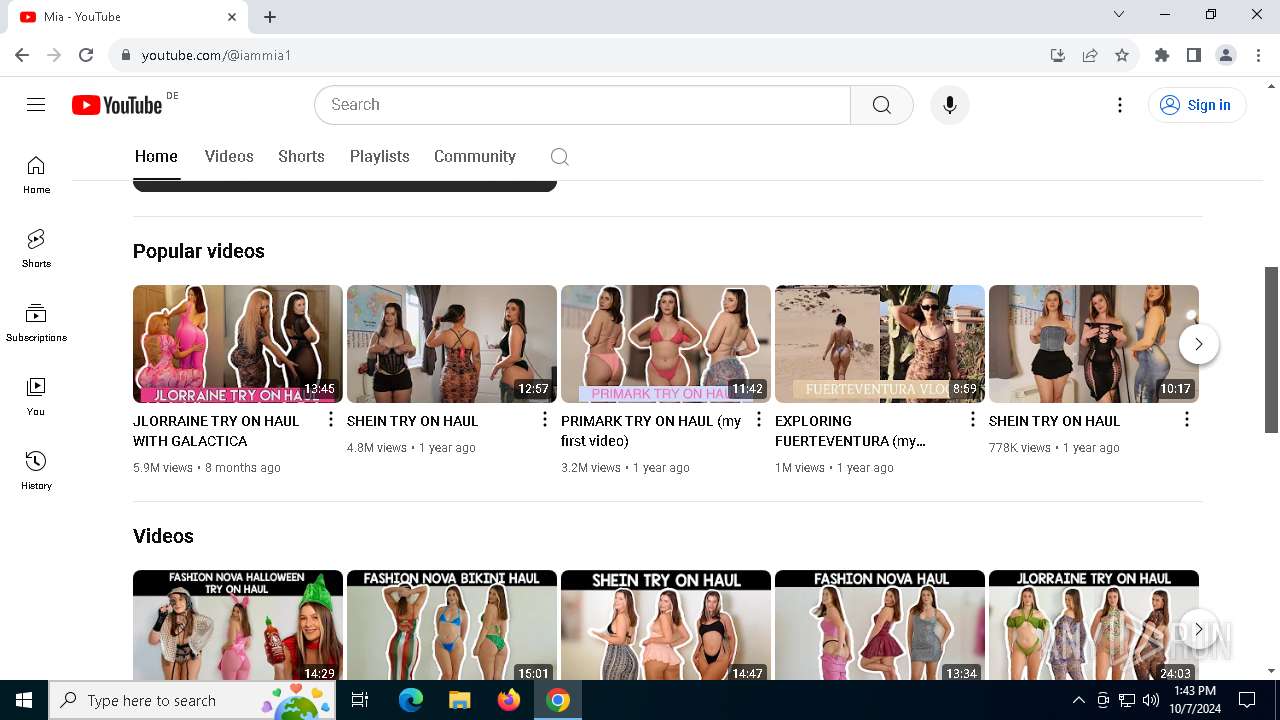Click the address bar URL
The height and width of the screenshot is (720, 1280).
[x=216, y=55]
